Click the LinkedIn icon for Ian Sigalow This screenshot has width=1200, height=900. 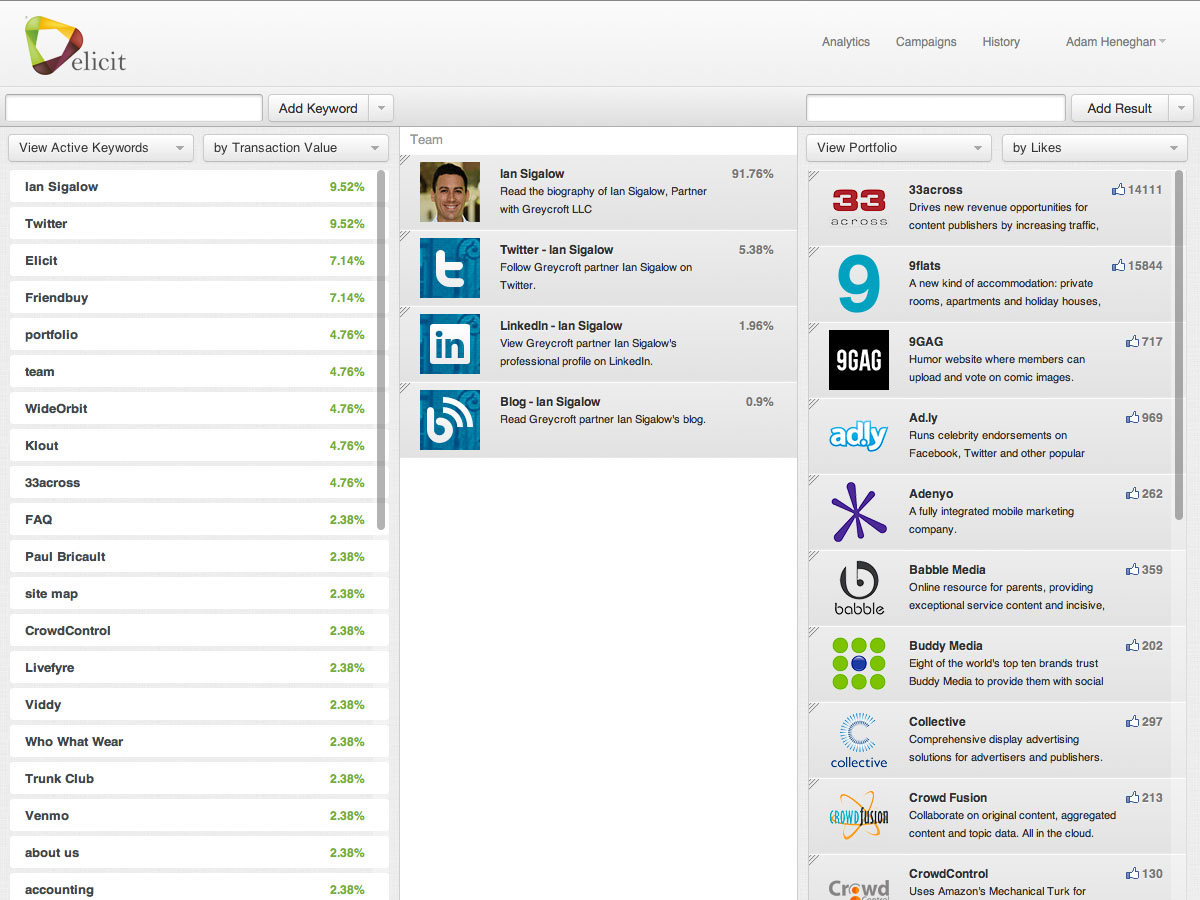click(x=450, y=344)
